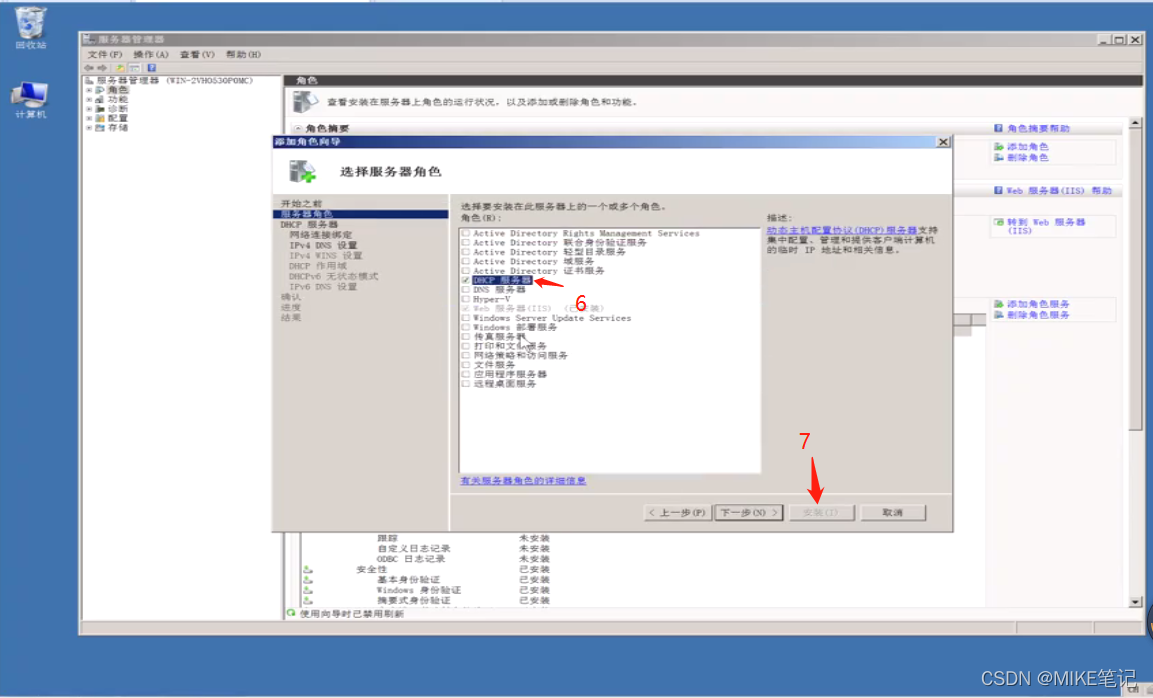The width and height of the screenshot is (1153, 698).
Task: Select the 角色 node icon in console tree
Action: pos(100,90)
